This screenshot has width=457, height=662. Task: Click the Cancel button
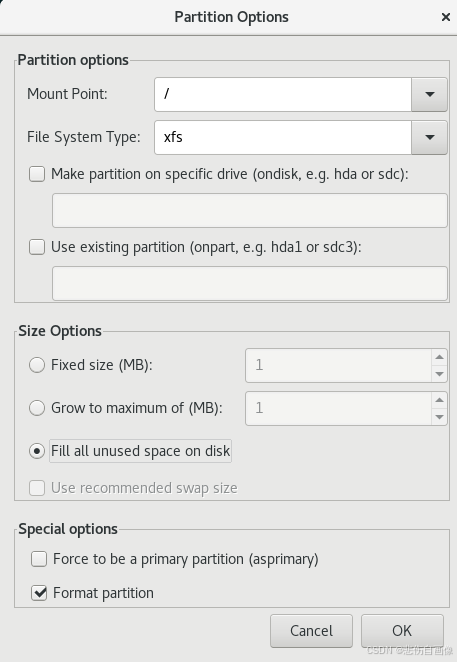point(311,631)
